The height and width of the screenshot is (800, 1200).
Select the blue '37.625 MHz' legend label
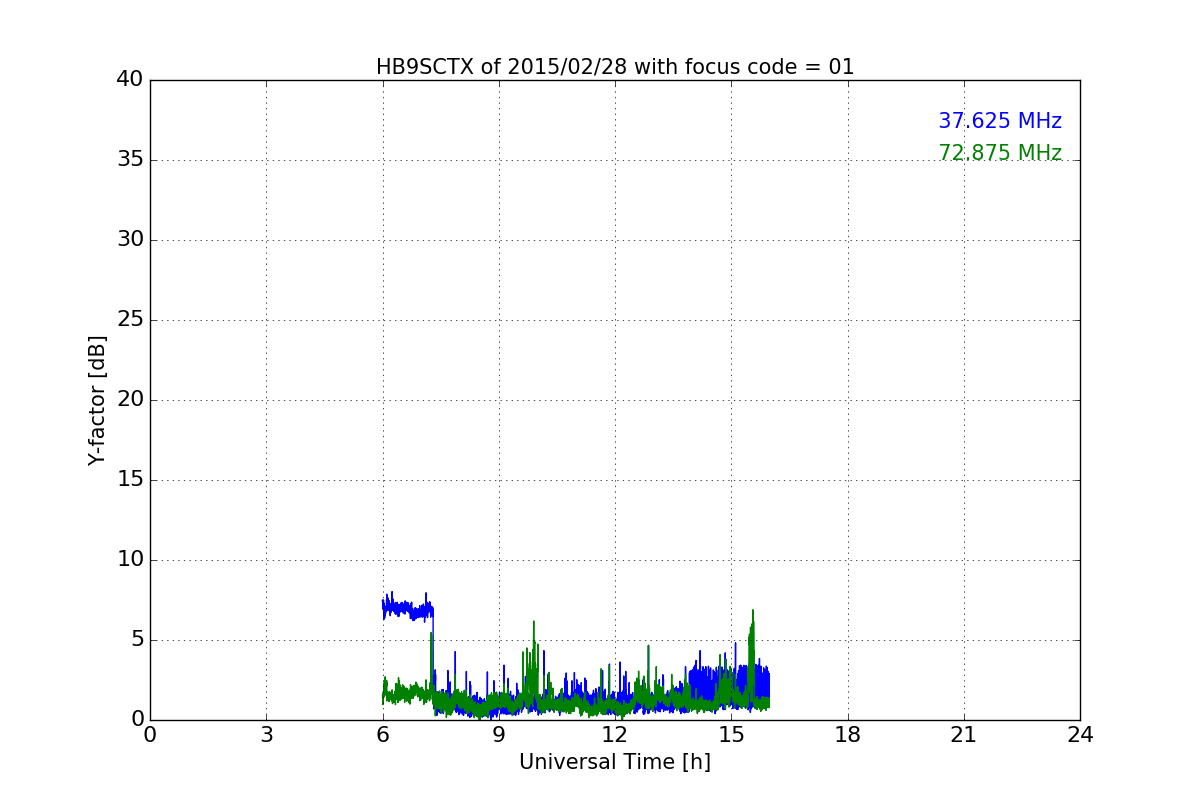point(1000,121)
